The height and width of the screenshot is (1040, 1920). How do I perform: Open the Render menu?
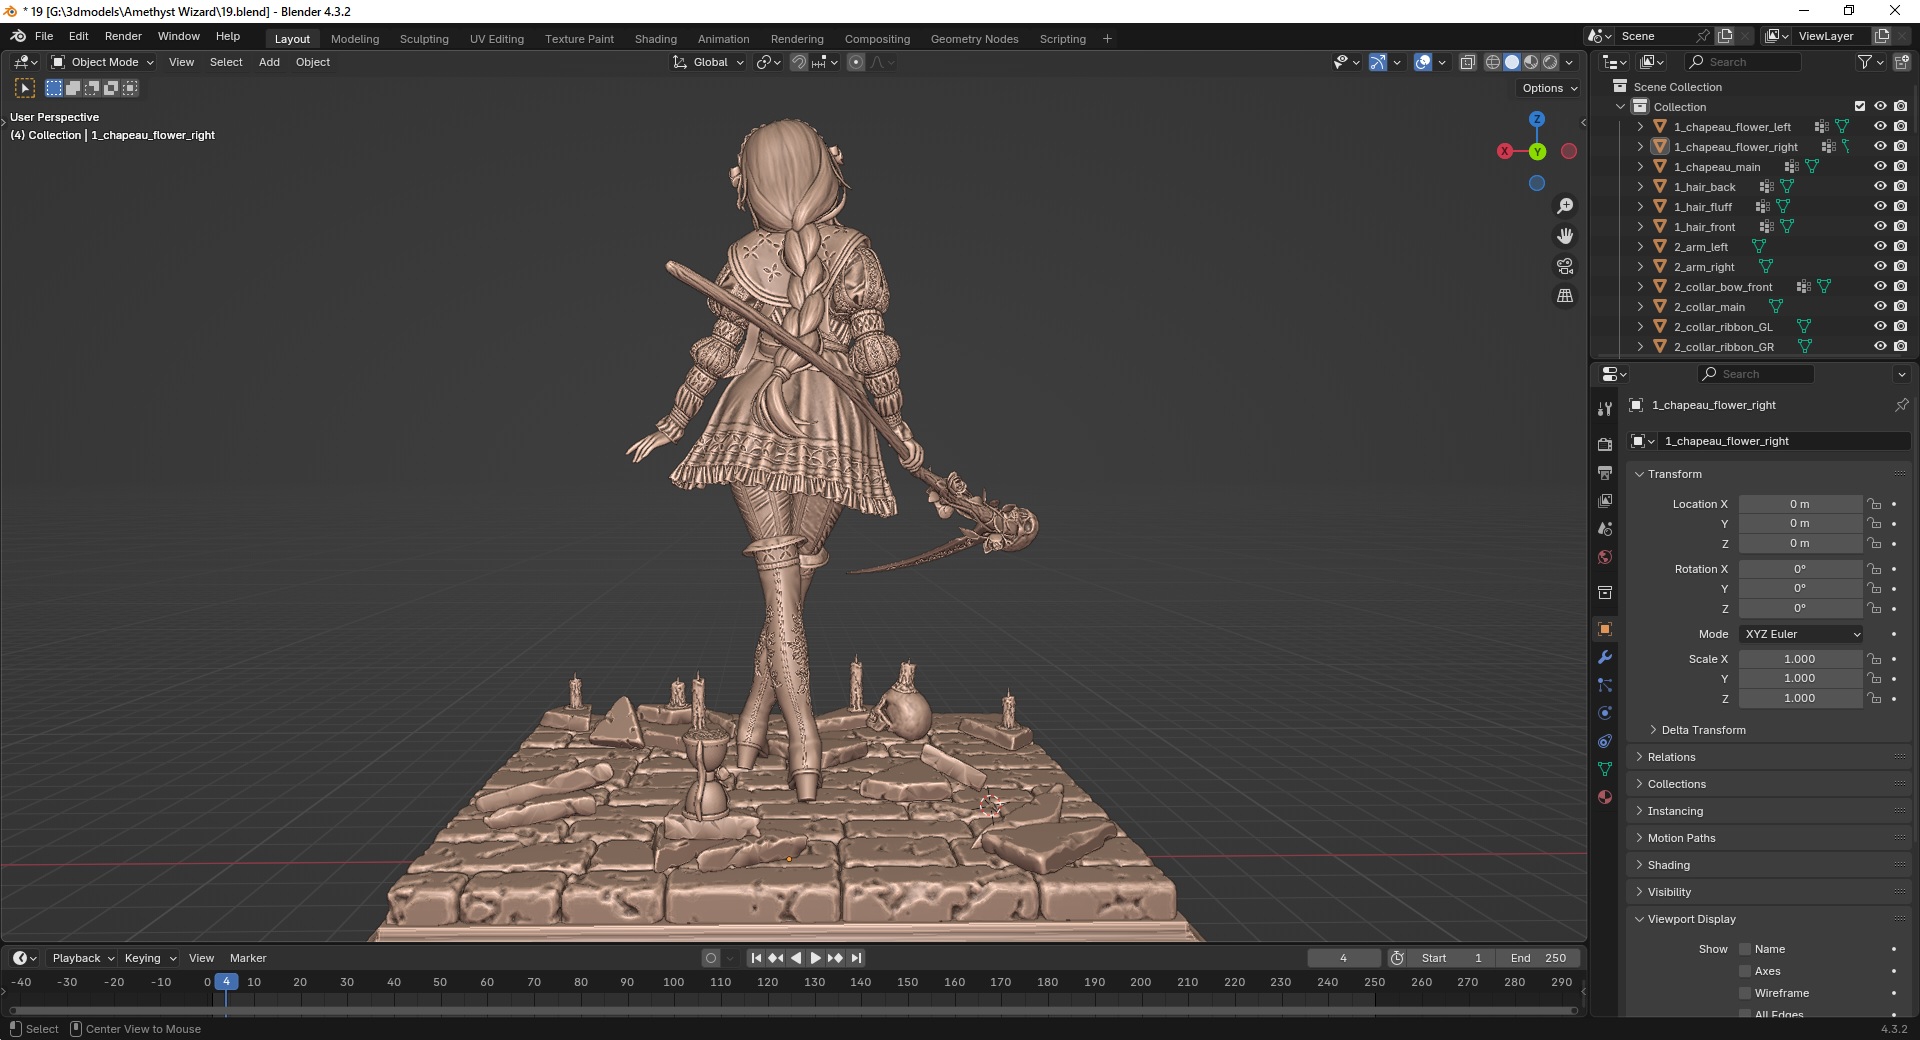tap(123, 36)
